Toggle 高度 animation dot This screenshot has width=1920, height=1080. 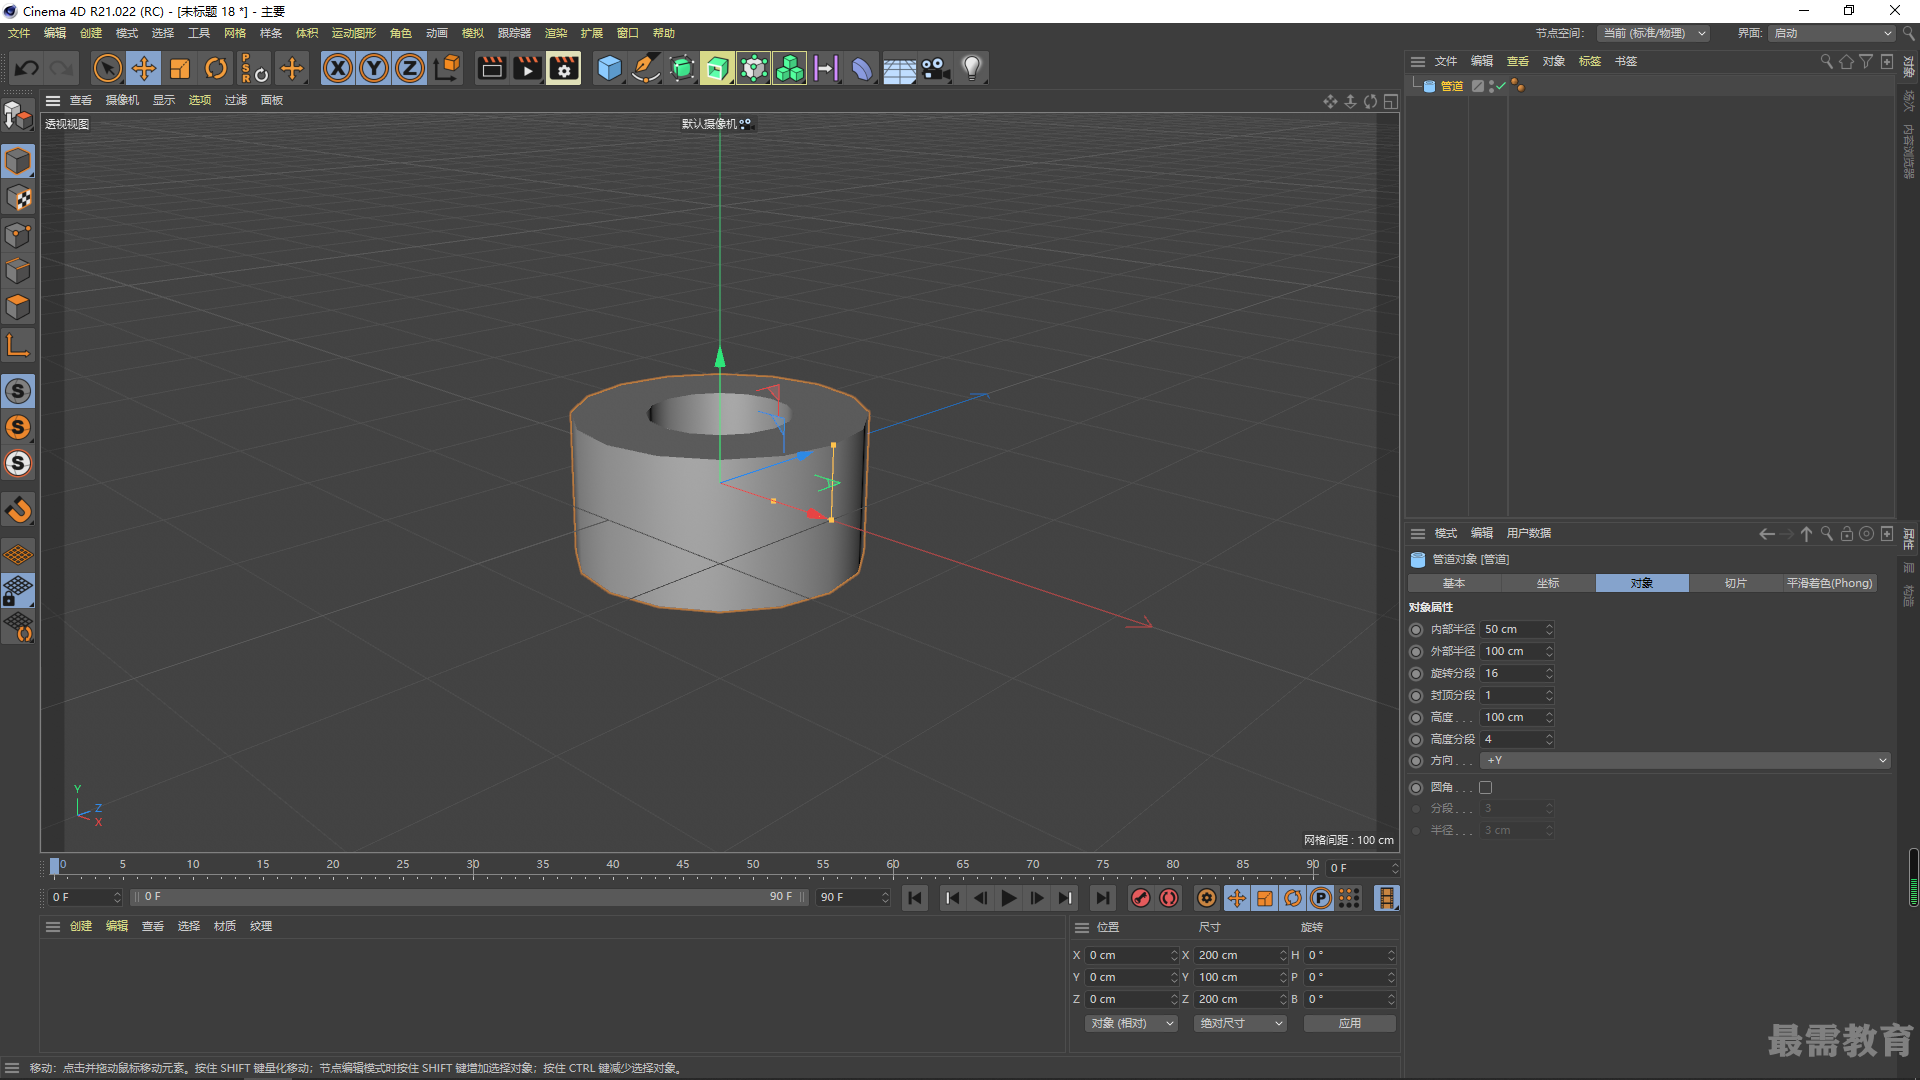(1416, 717)
